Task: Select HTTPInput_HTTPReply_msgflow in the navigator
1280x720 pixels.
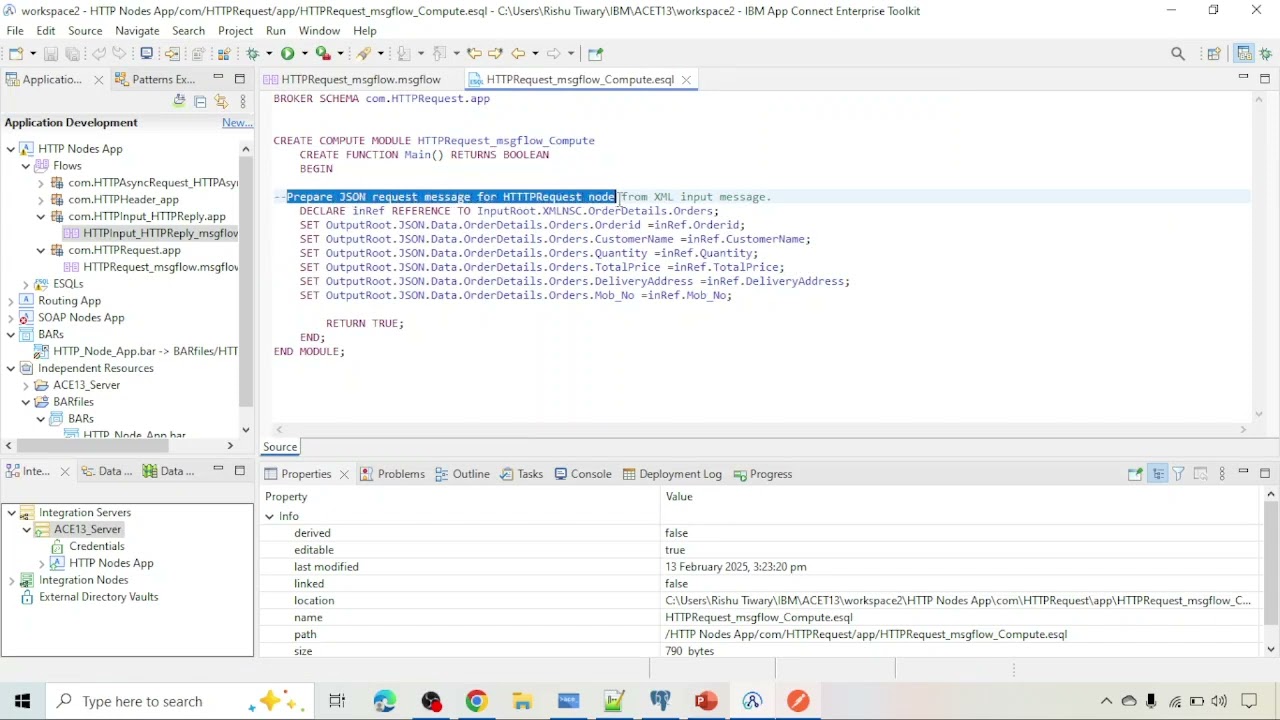Action: [x=152, y=233]
